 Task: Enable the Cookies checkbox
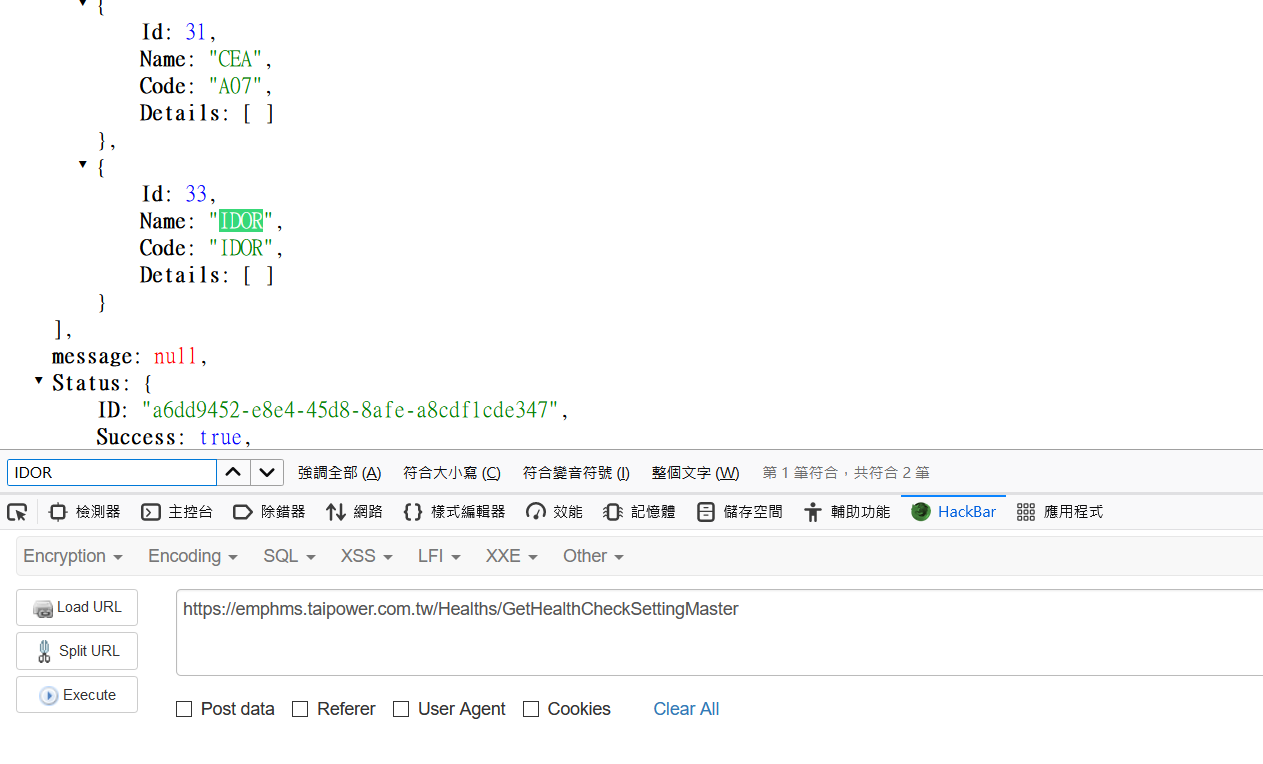tap(531, 709)
